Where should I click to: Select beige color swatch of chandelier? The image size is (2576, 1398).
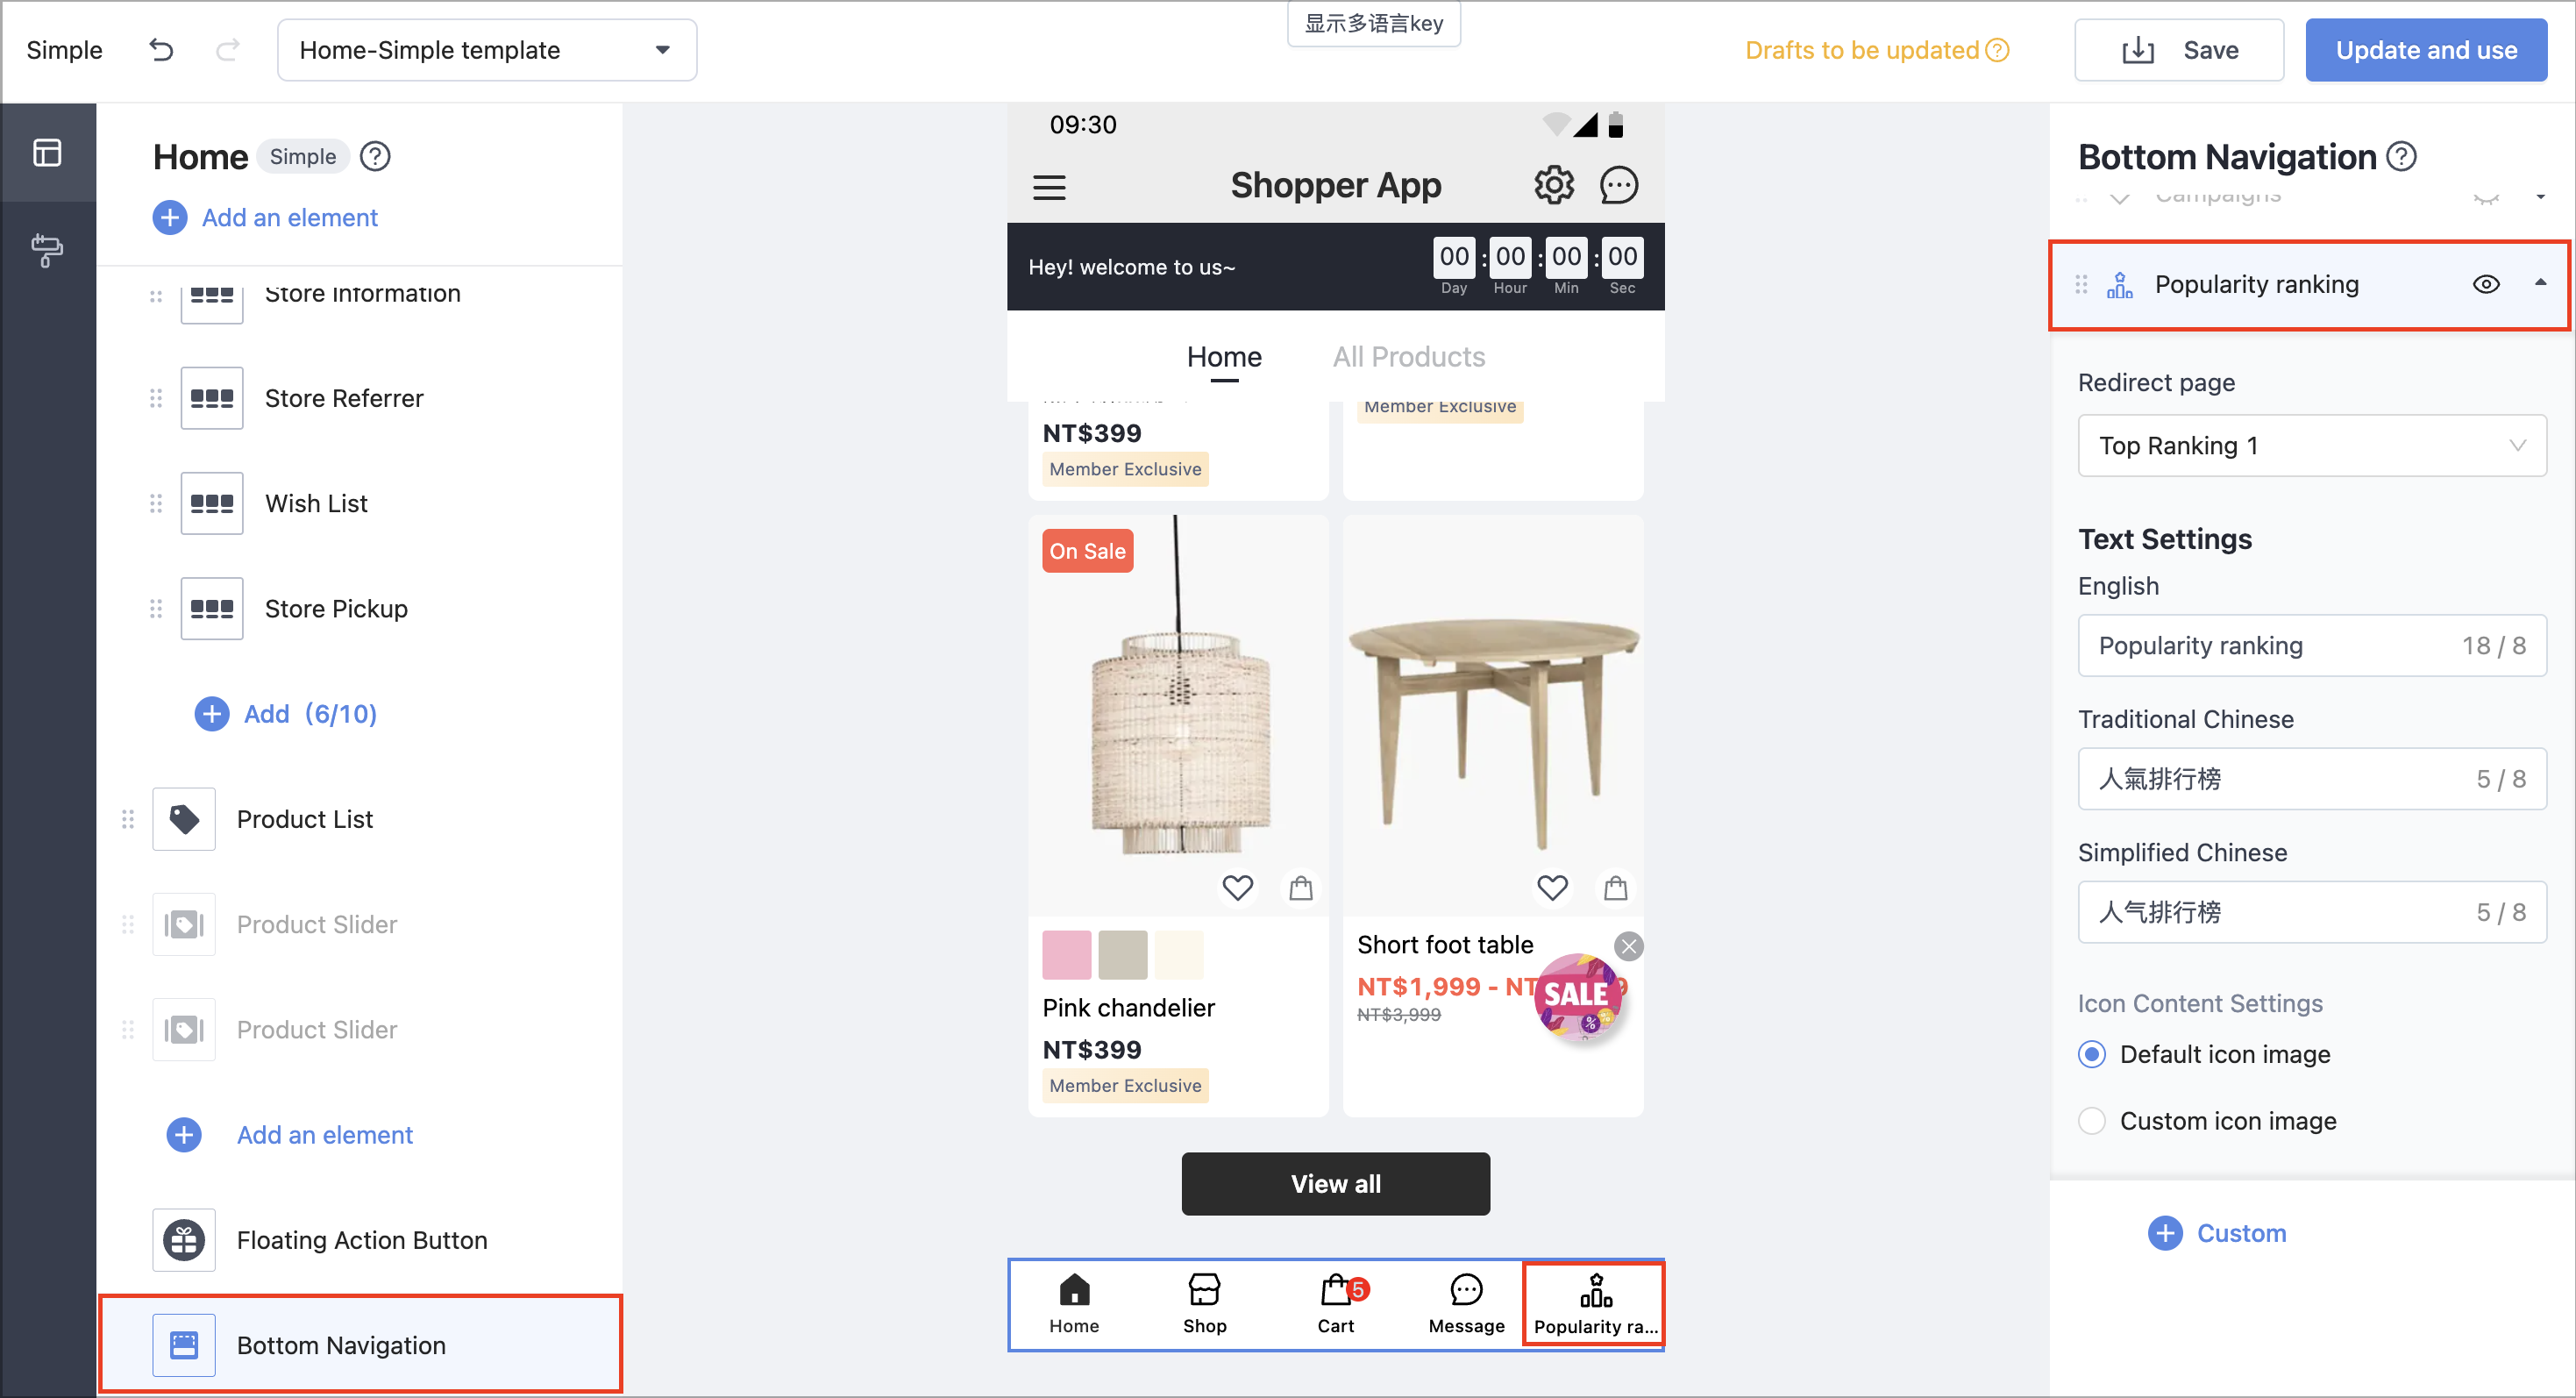coord(1123,954)
